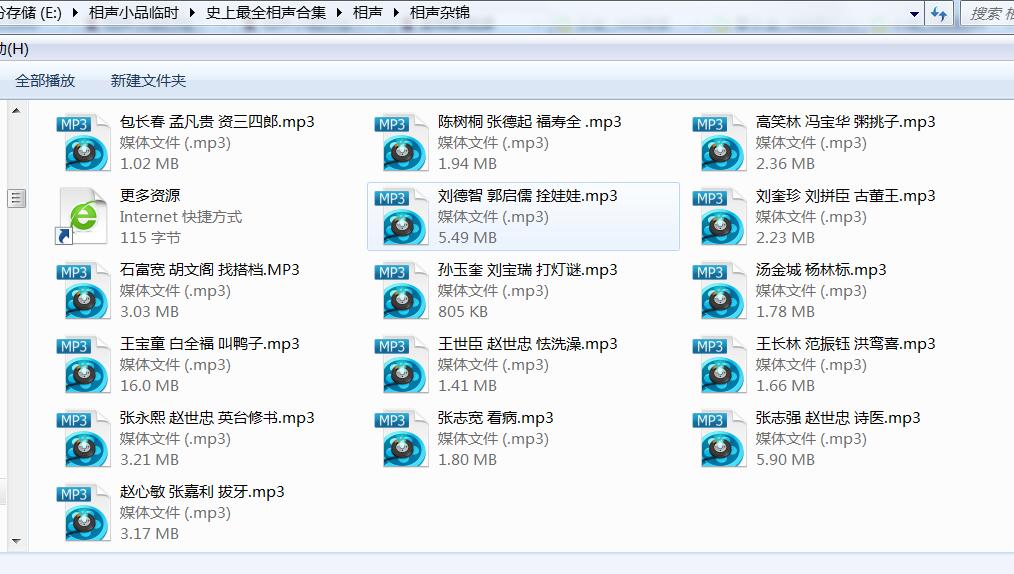The height and width of the screenshot is (574, 1014).
Task: Select the MP3 icon for 包长春 孟凡贵 资三四郎
Action: 83,143
